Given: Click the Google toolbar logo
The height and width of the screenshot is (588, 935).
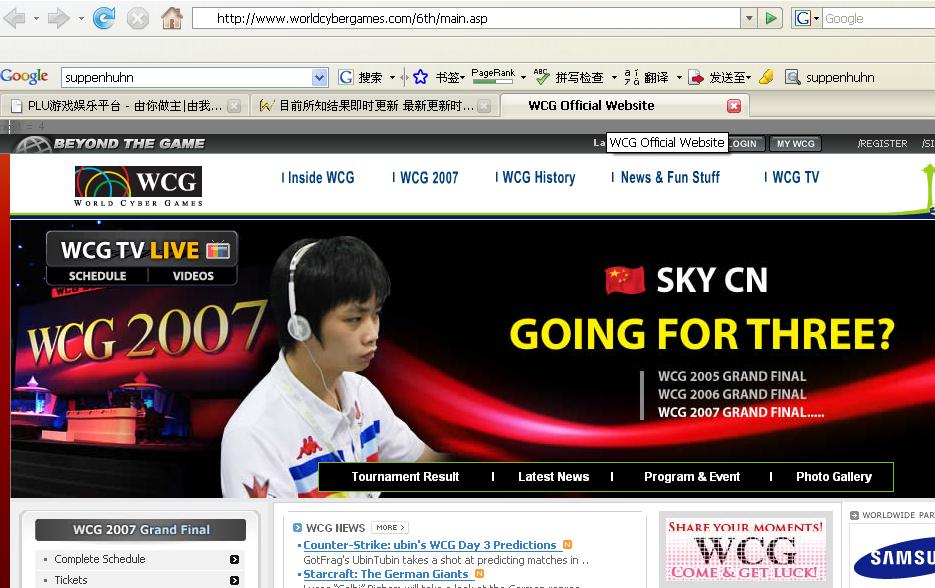Looking at the screenshot, I should pyautogui.click(x=24, y=76).
